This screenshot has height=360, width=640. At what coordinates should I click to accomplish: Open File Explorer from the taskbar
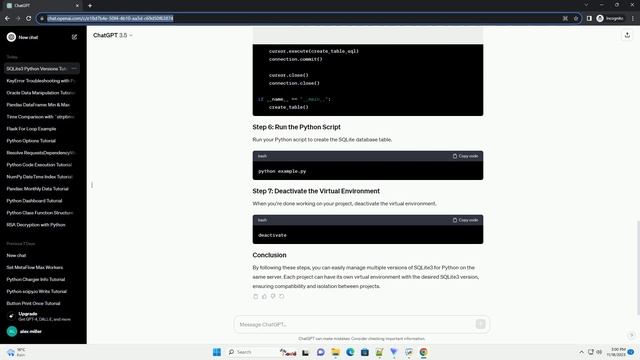coord(336,352)
